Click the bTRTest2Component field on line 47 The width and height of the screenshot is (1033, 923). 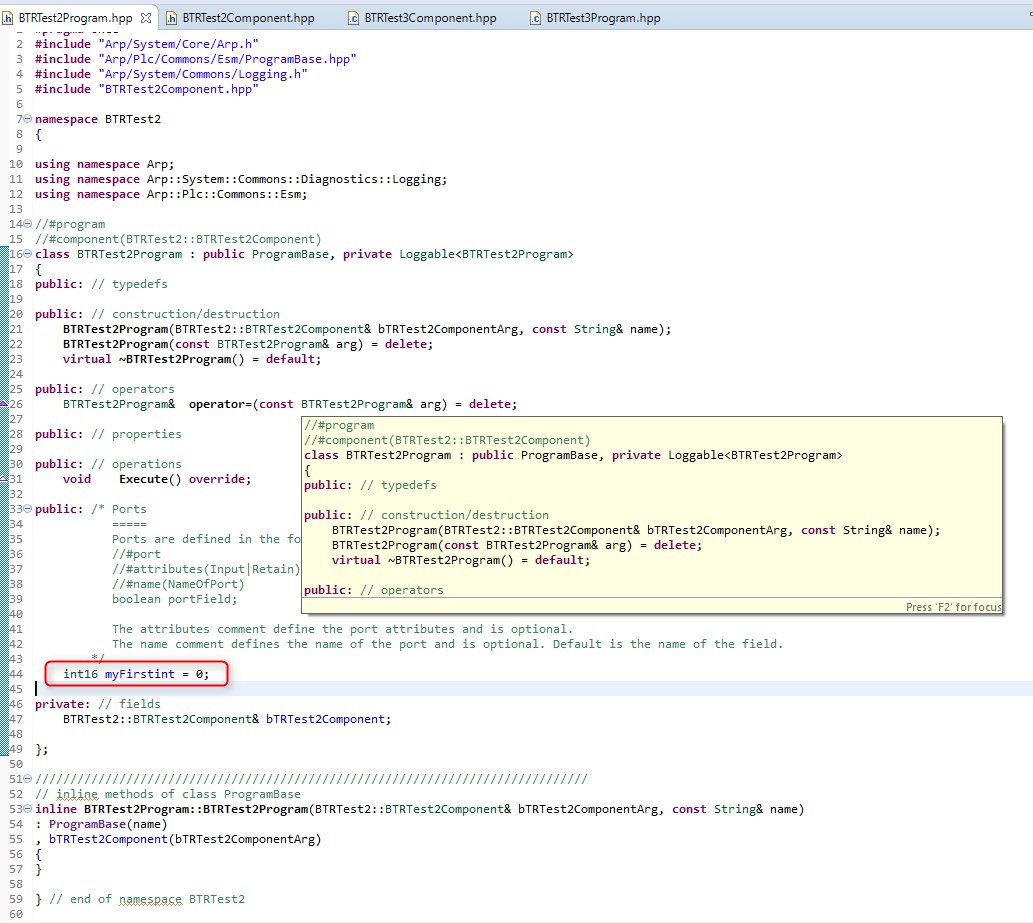[x=325, y=719]
